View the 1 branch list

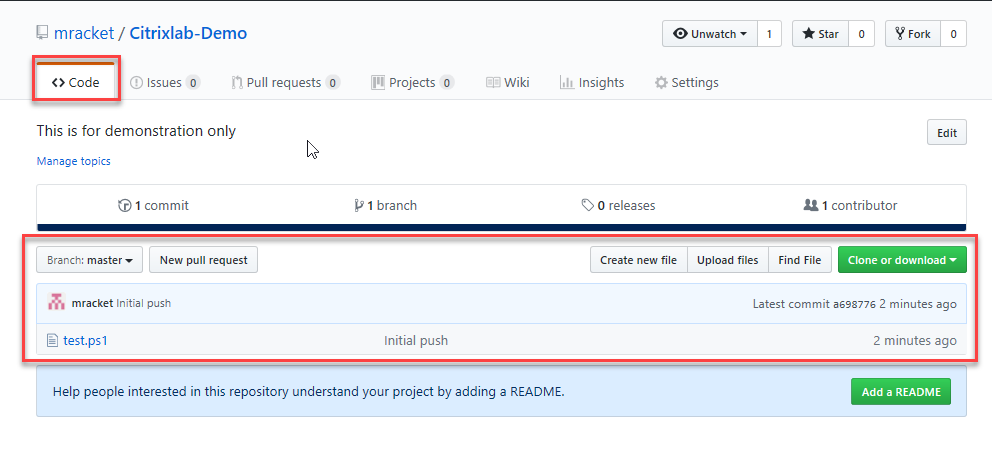tap(385, 206)
